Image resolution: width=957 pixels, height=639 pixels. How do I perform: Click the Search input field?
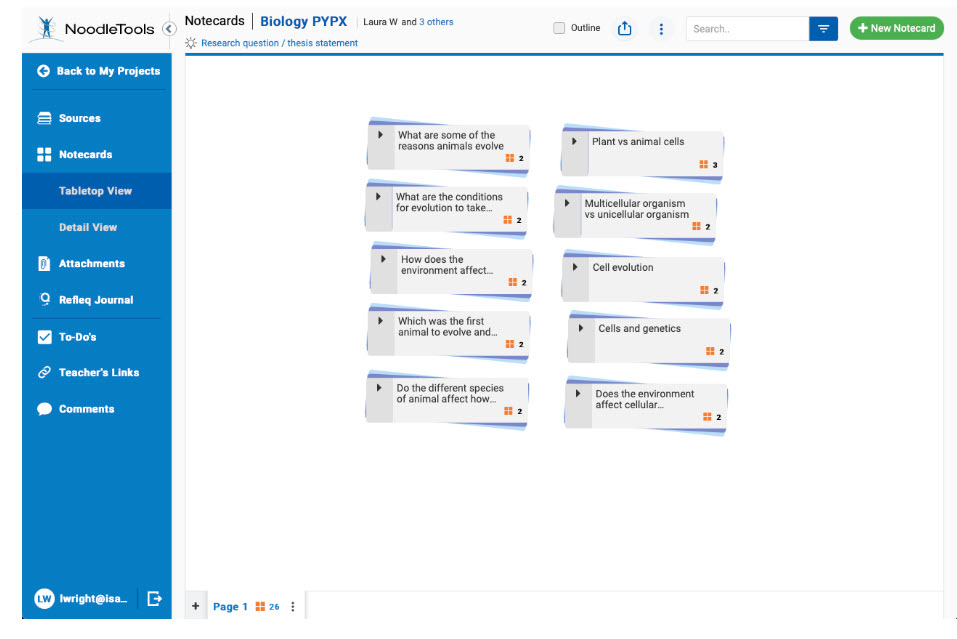coord(746,29)
